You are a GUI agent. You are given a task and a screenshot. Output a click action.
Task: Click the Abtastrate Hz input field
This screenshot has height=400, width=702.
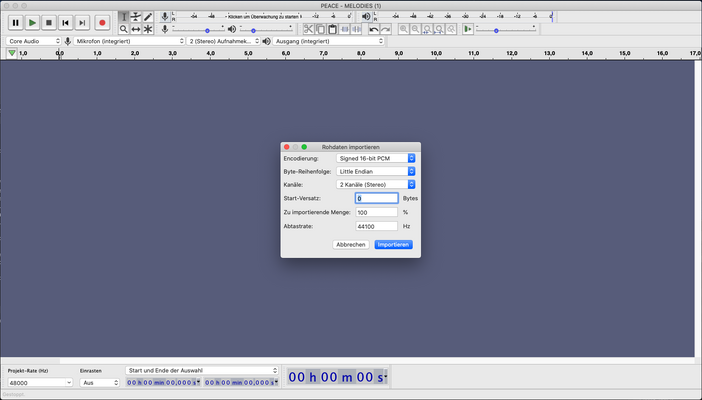click(377, 227)
